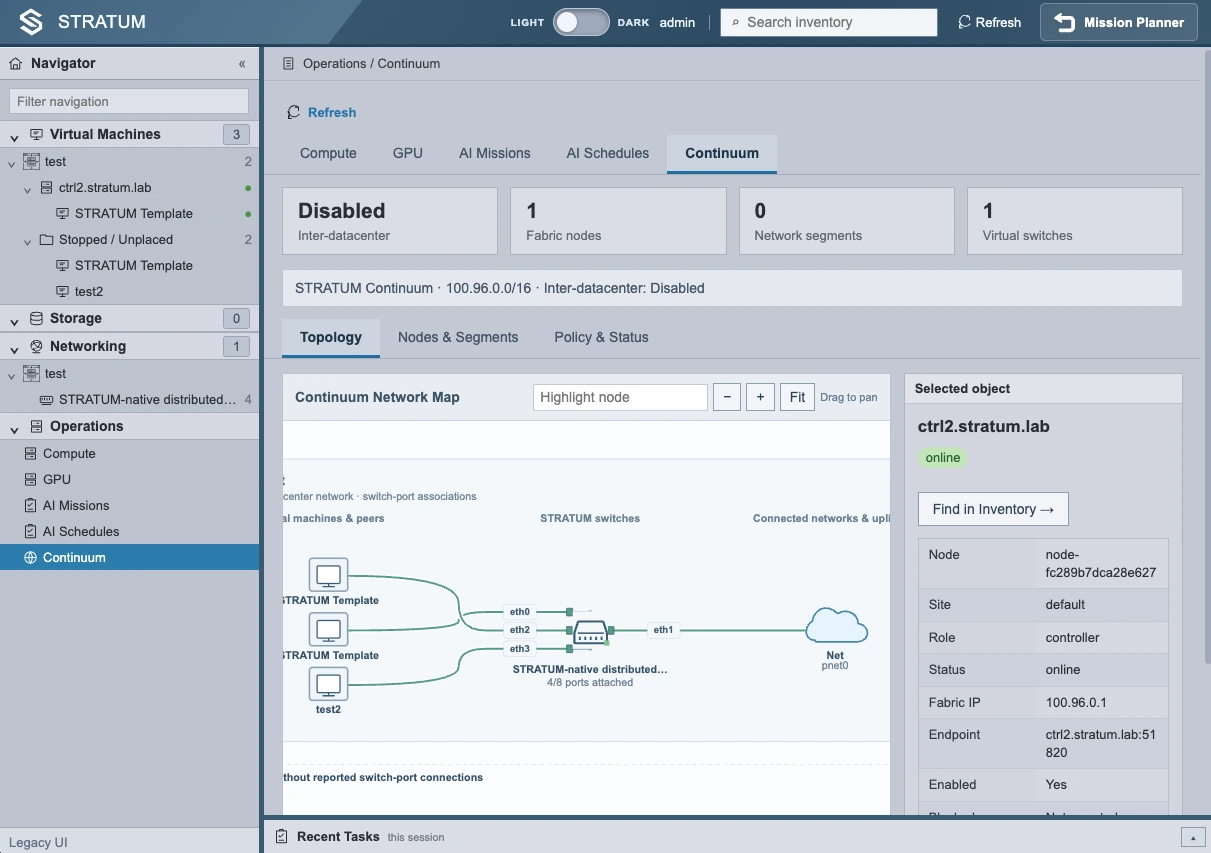Collapse the Operations section
1211x853 pixels.
coord(14,428)
